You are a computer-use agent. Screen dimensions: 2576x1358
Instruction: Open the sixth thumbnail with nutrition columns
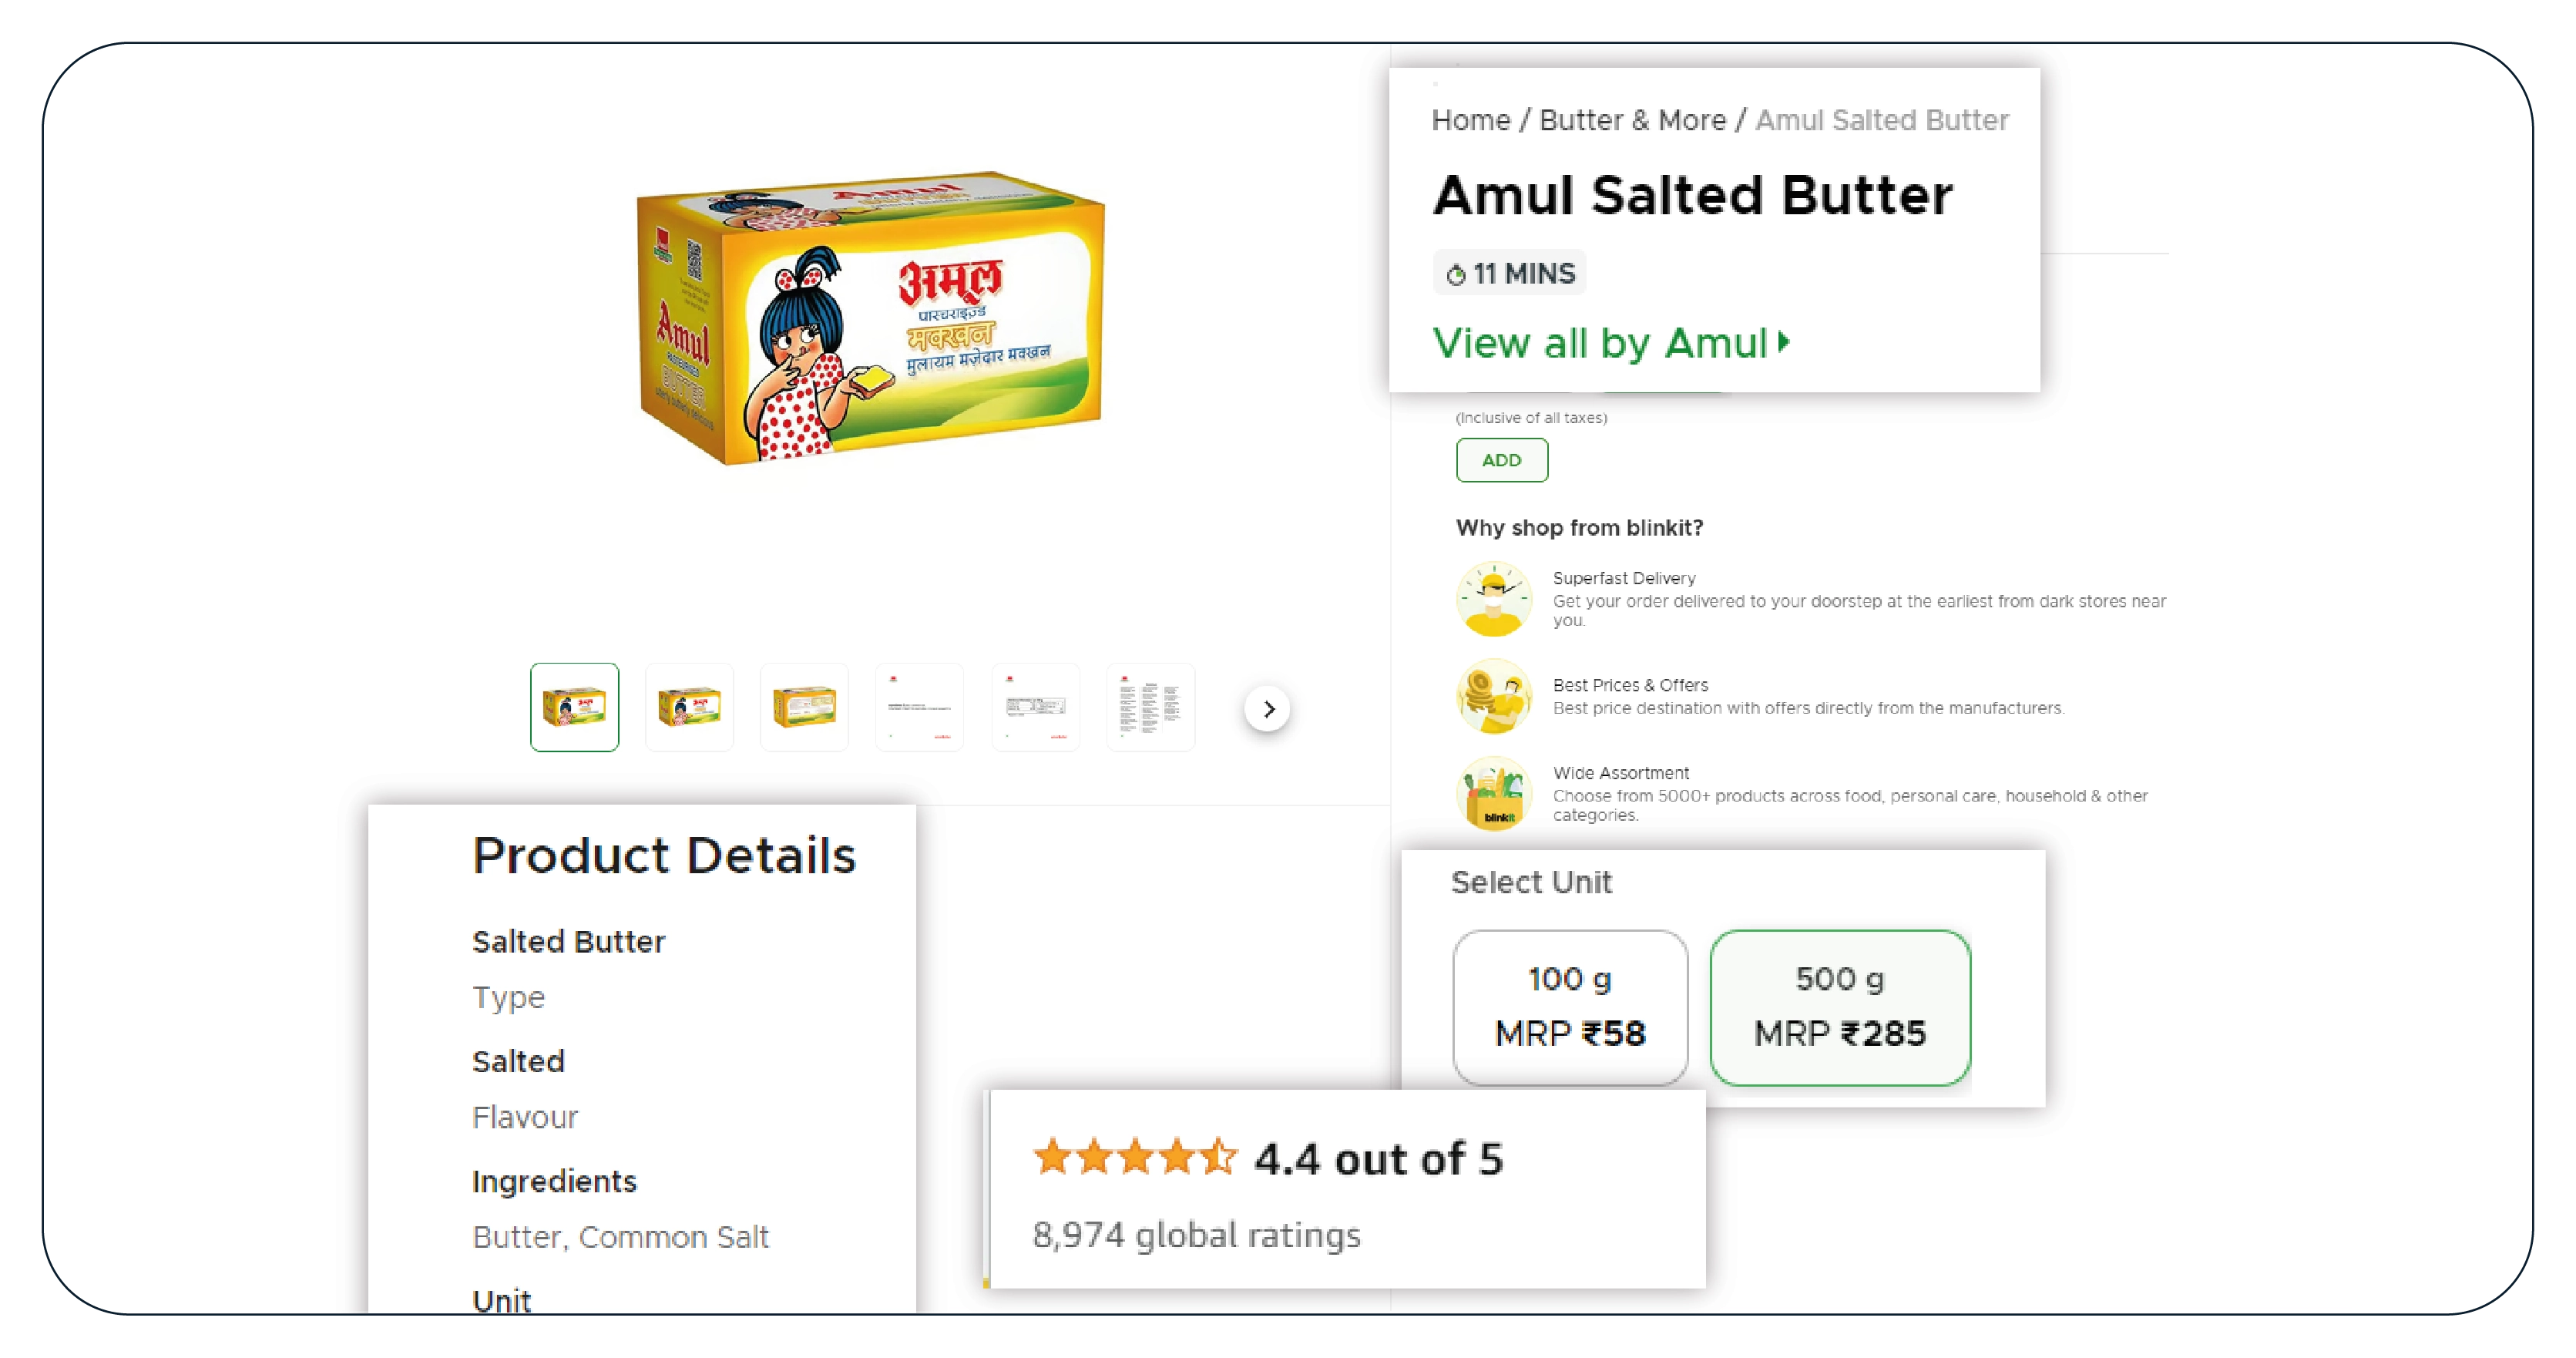1151,707
